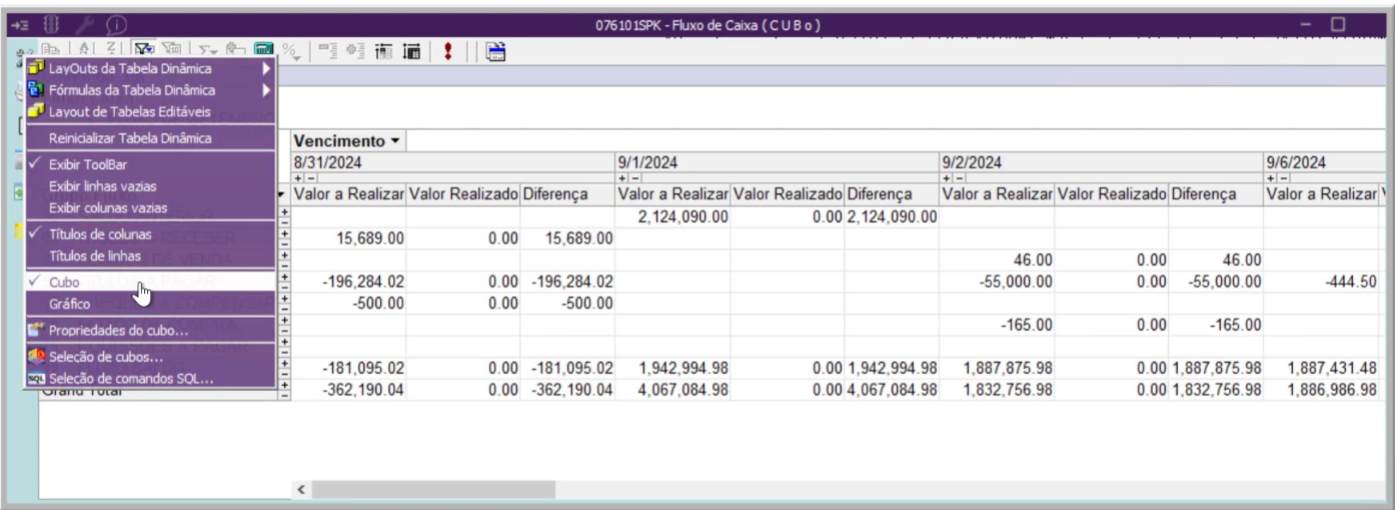This screenshot has height=510, width=1395.
Task: Expand the row showing -196,284.02
Action: click(x=285, y=277)
